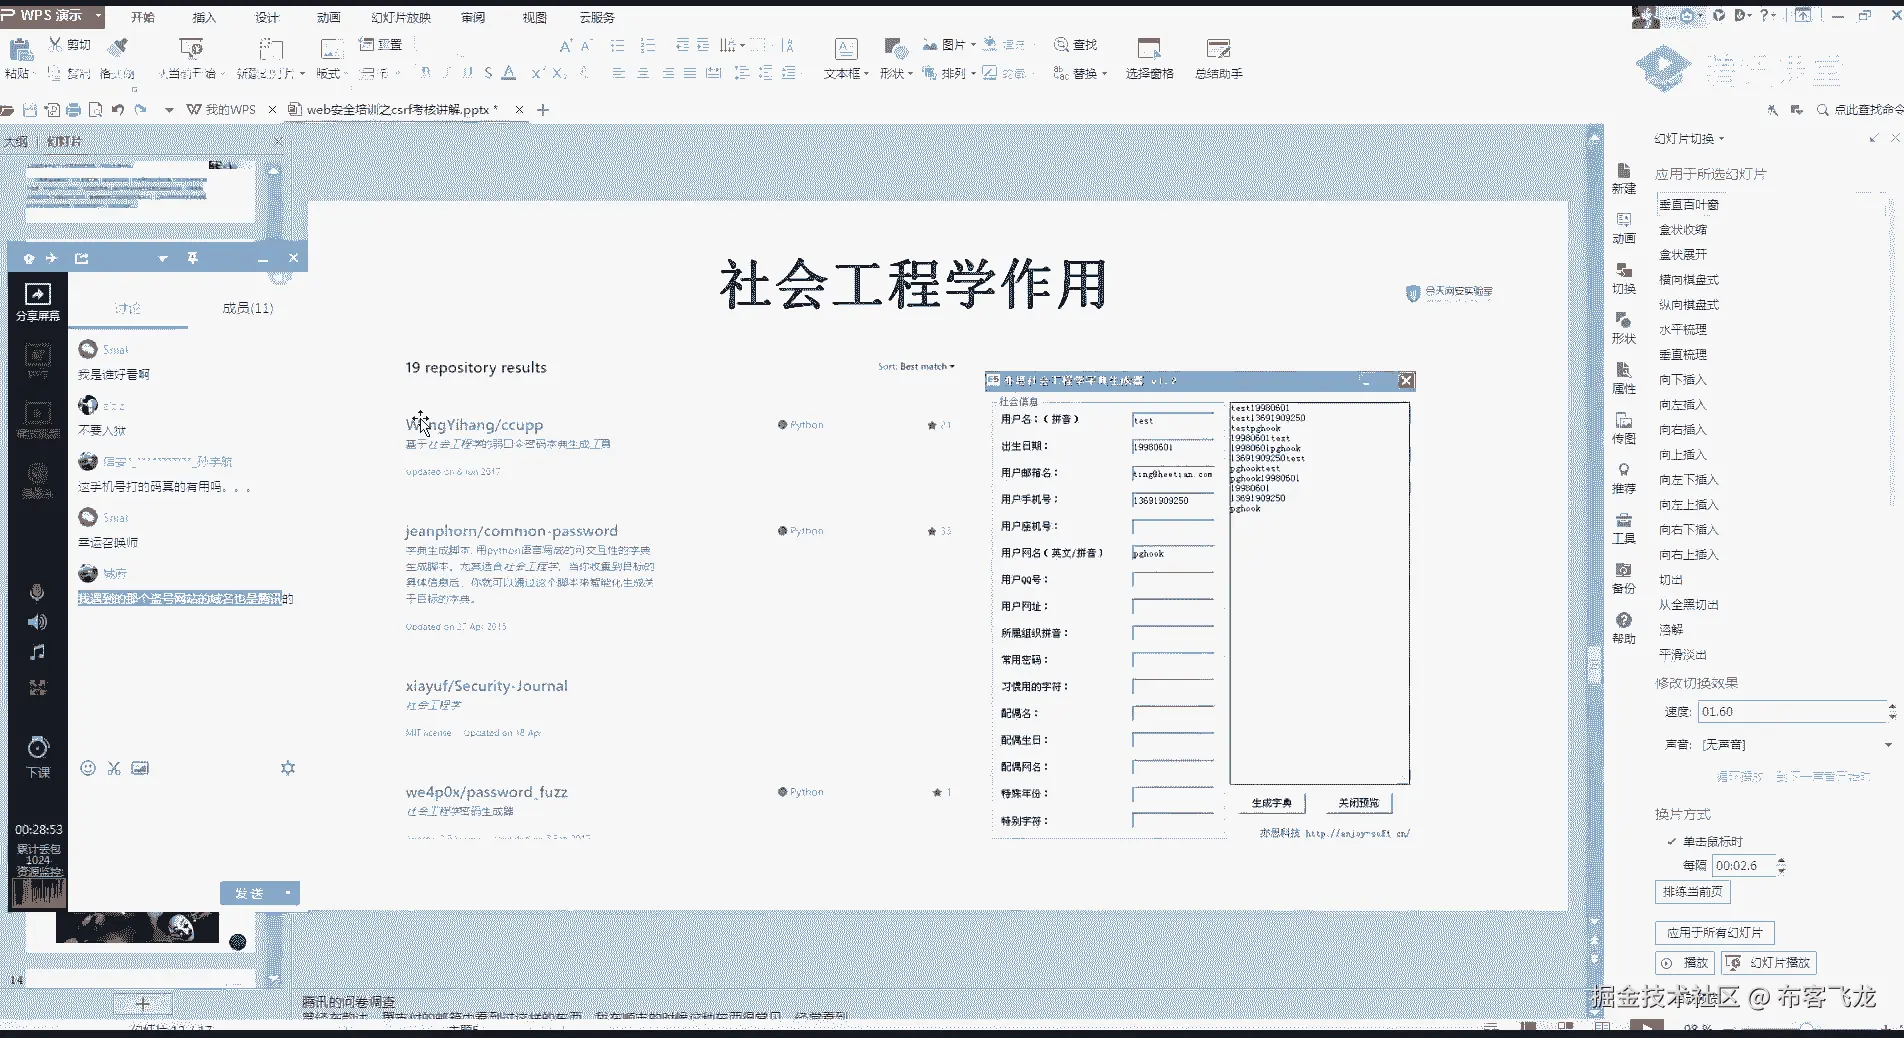
Task: Click the Send (发送) chat button
Action: [249, 893]
